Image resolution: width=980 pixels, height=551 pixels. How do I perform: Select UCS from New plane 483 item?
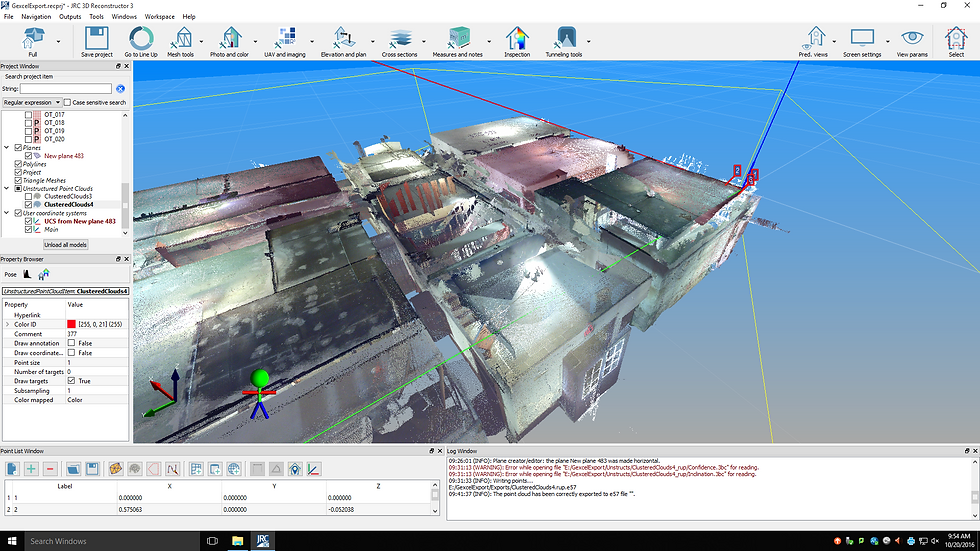[79, 221]
